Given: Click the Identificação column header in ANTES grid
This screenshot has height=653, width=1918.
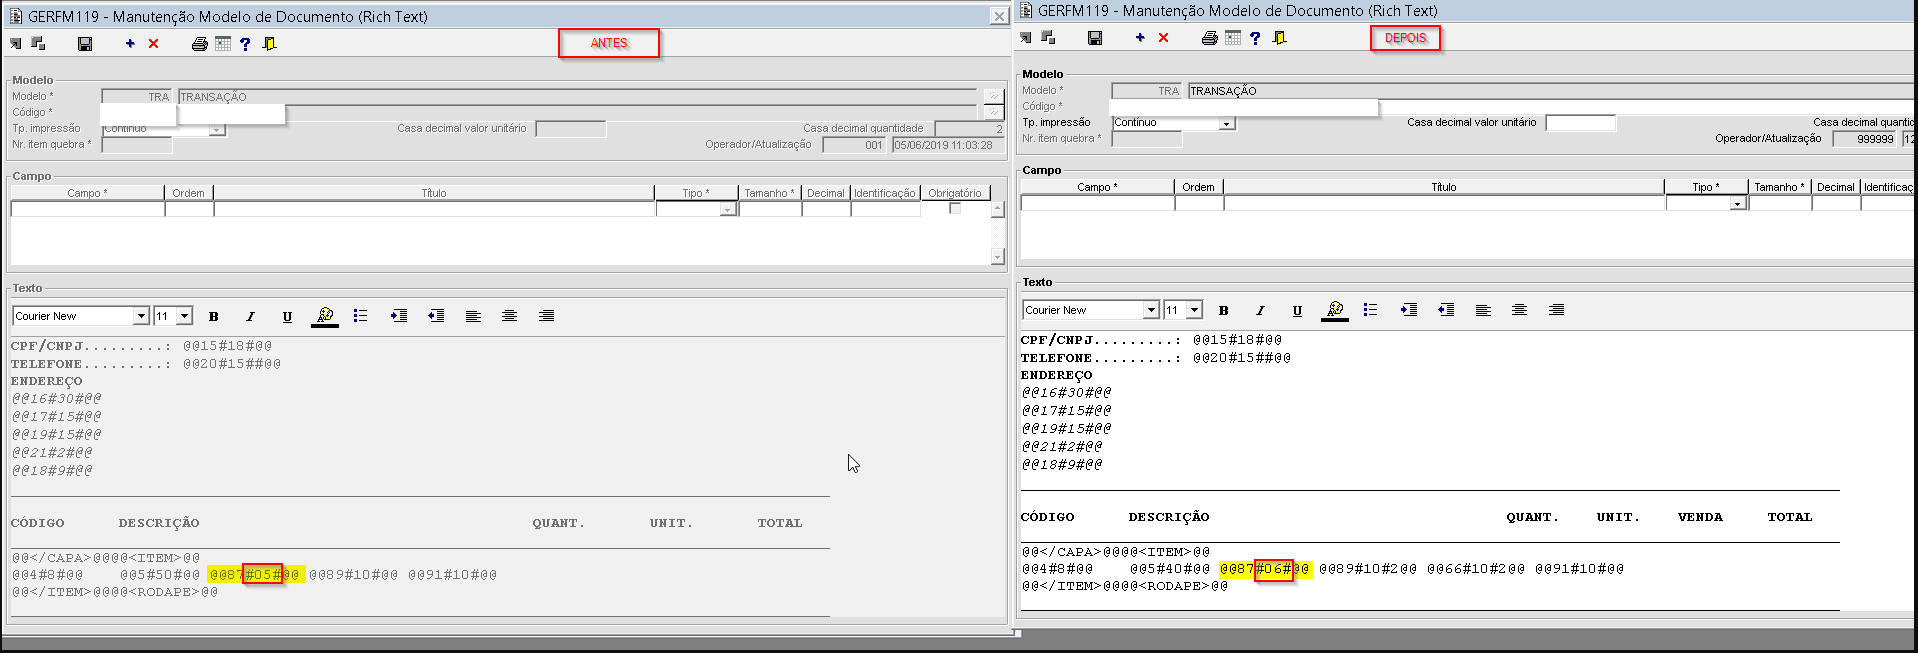Looking at the screenshot, I should [885, 193].
